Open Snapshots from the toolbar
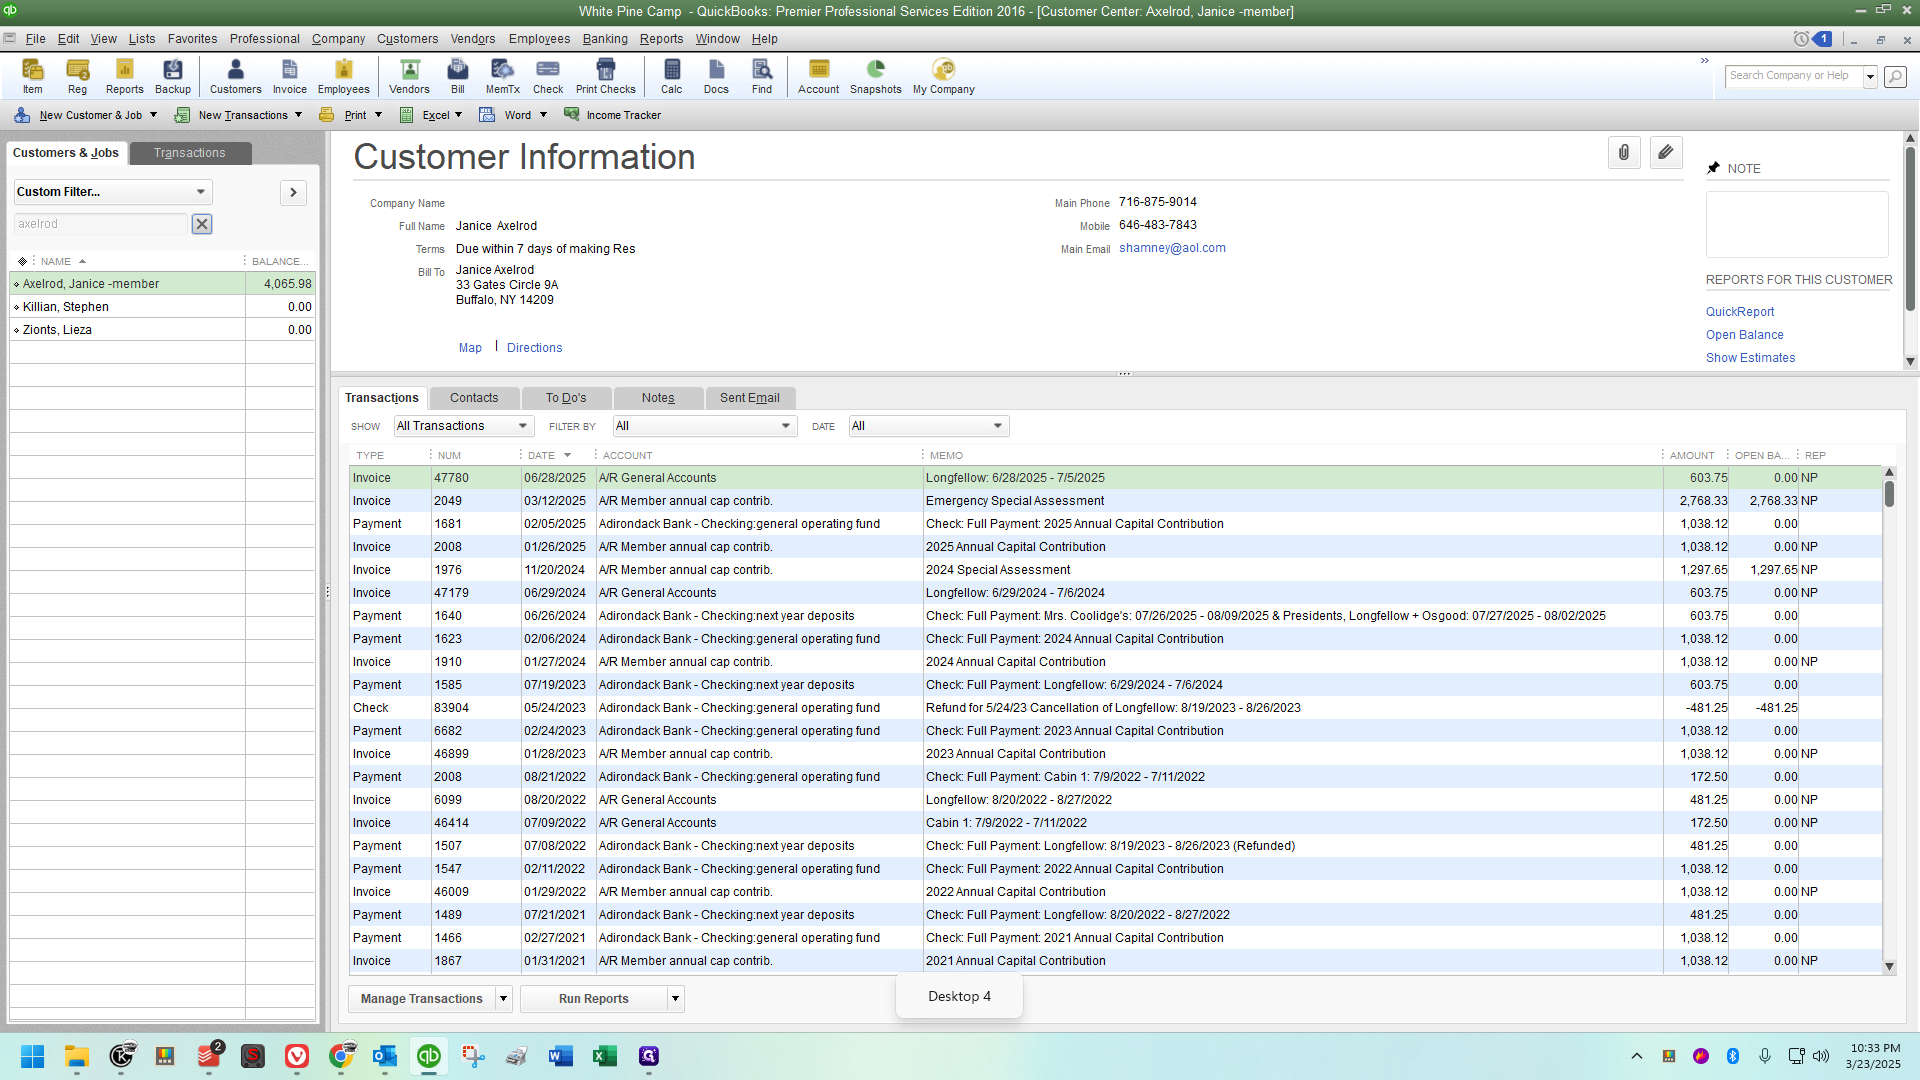This screenshot has width=1920, height=1080. pyautogui.click(x=876, y=76)
